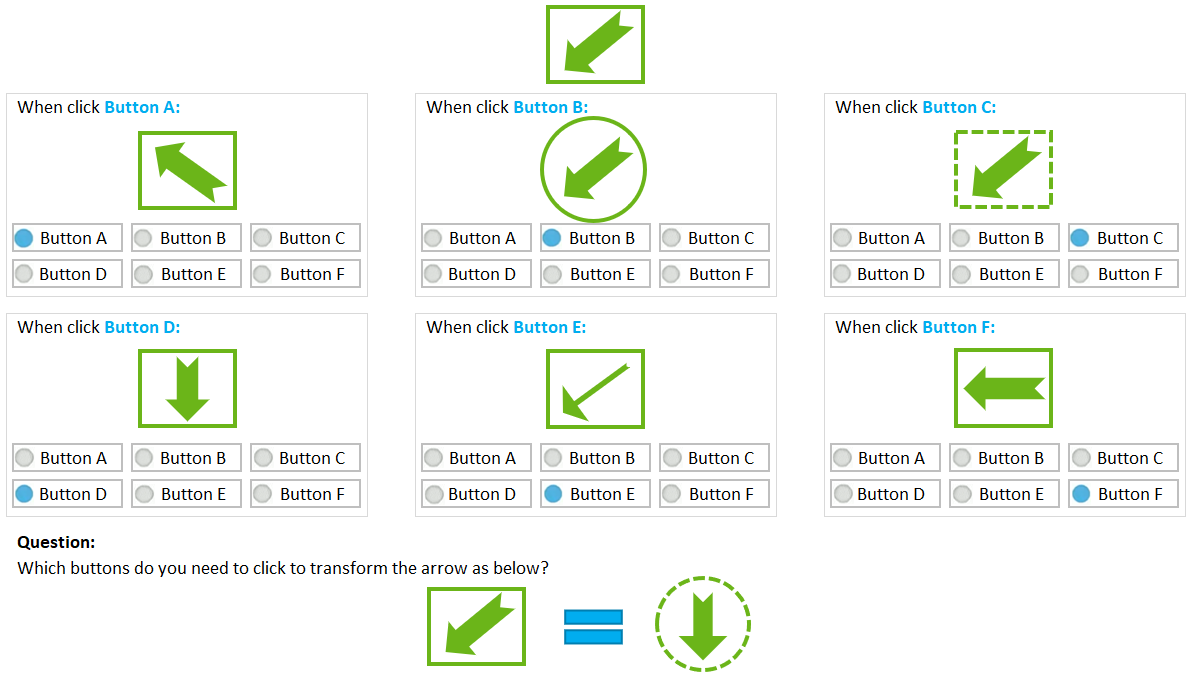
Task: Select Button F radio in the Button A panel
Action: 263,274
